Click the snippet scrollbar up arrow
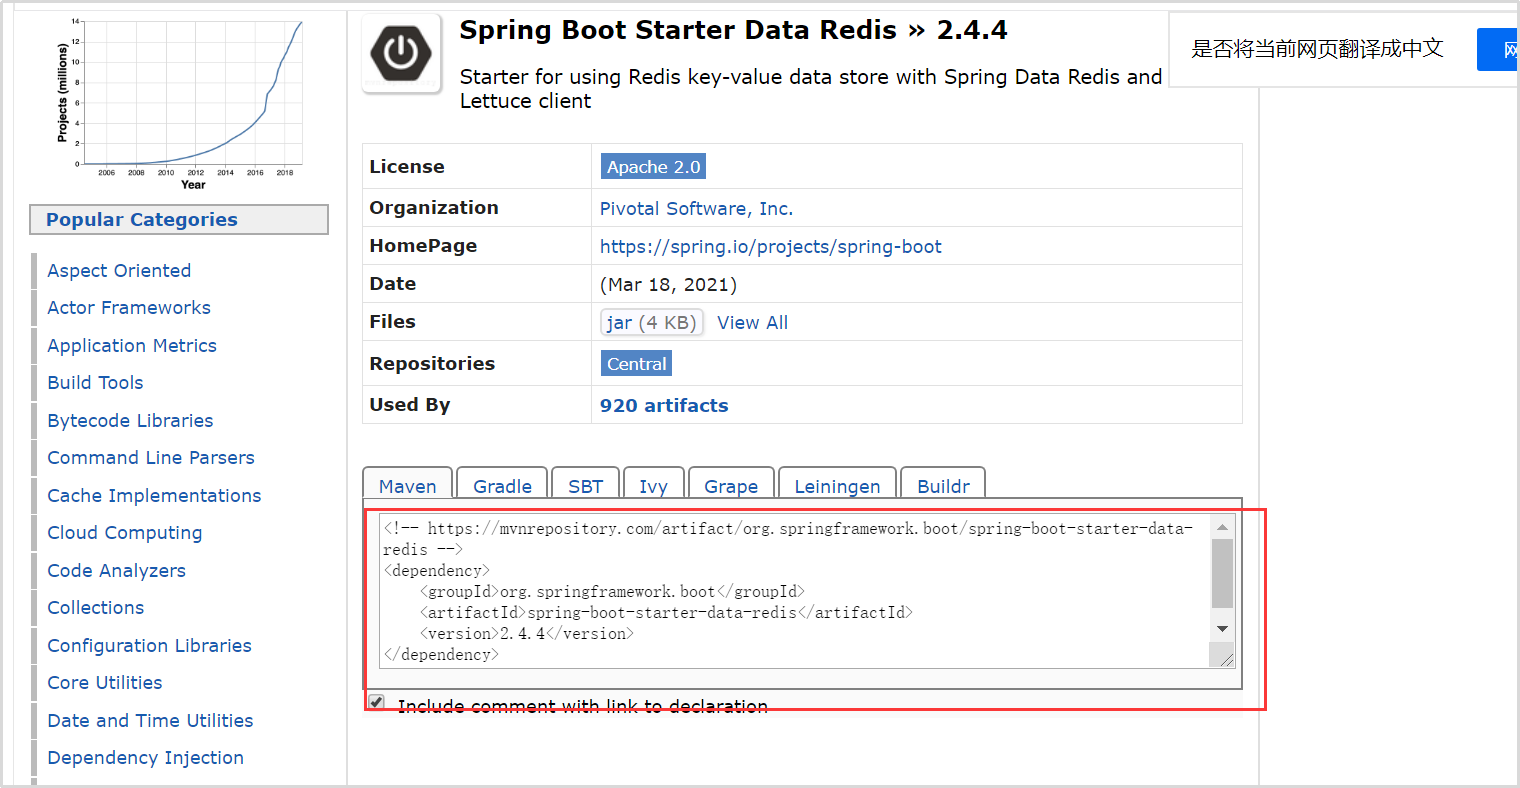The width and height of the screenshot is (1520, 788). click(1222, 527)
